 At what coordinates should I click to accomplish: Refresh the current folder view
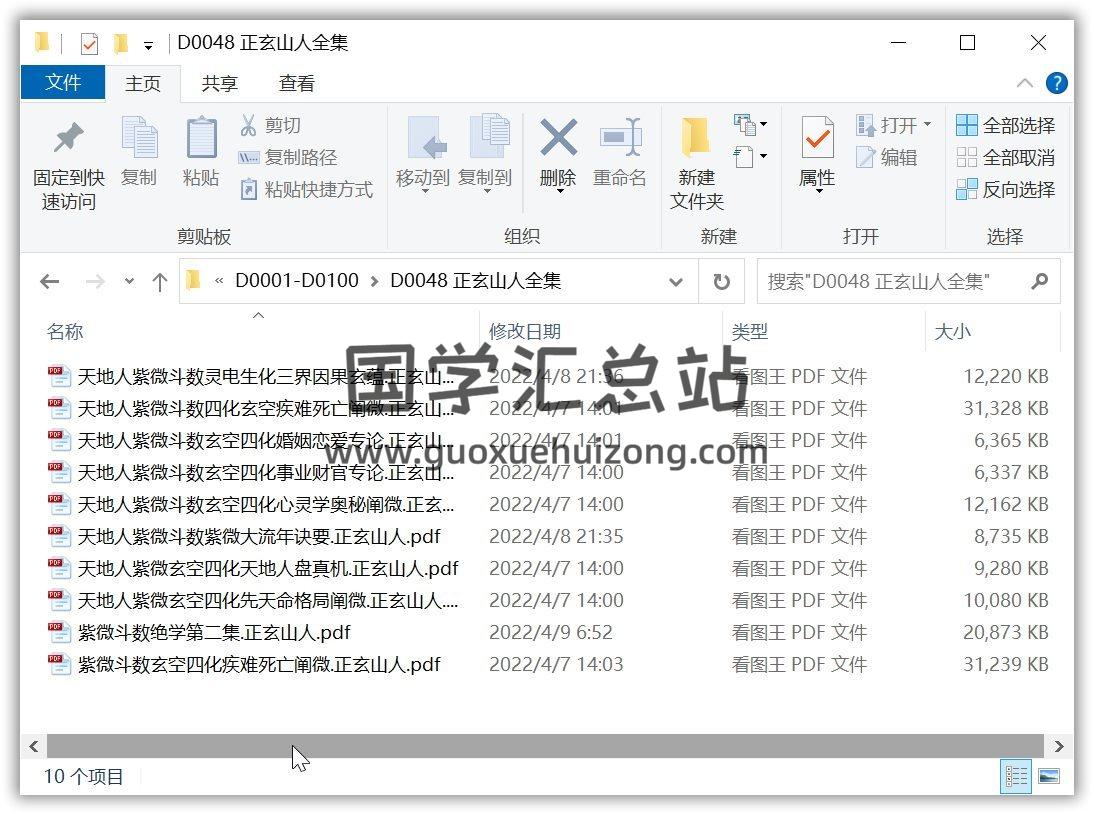click(721, 282)
